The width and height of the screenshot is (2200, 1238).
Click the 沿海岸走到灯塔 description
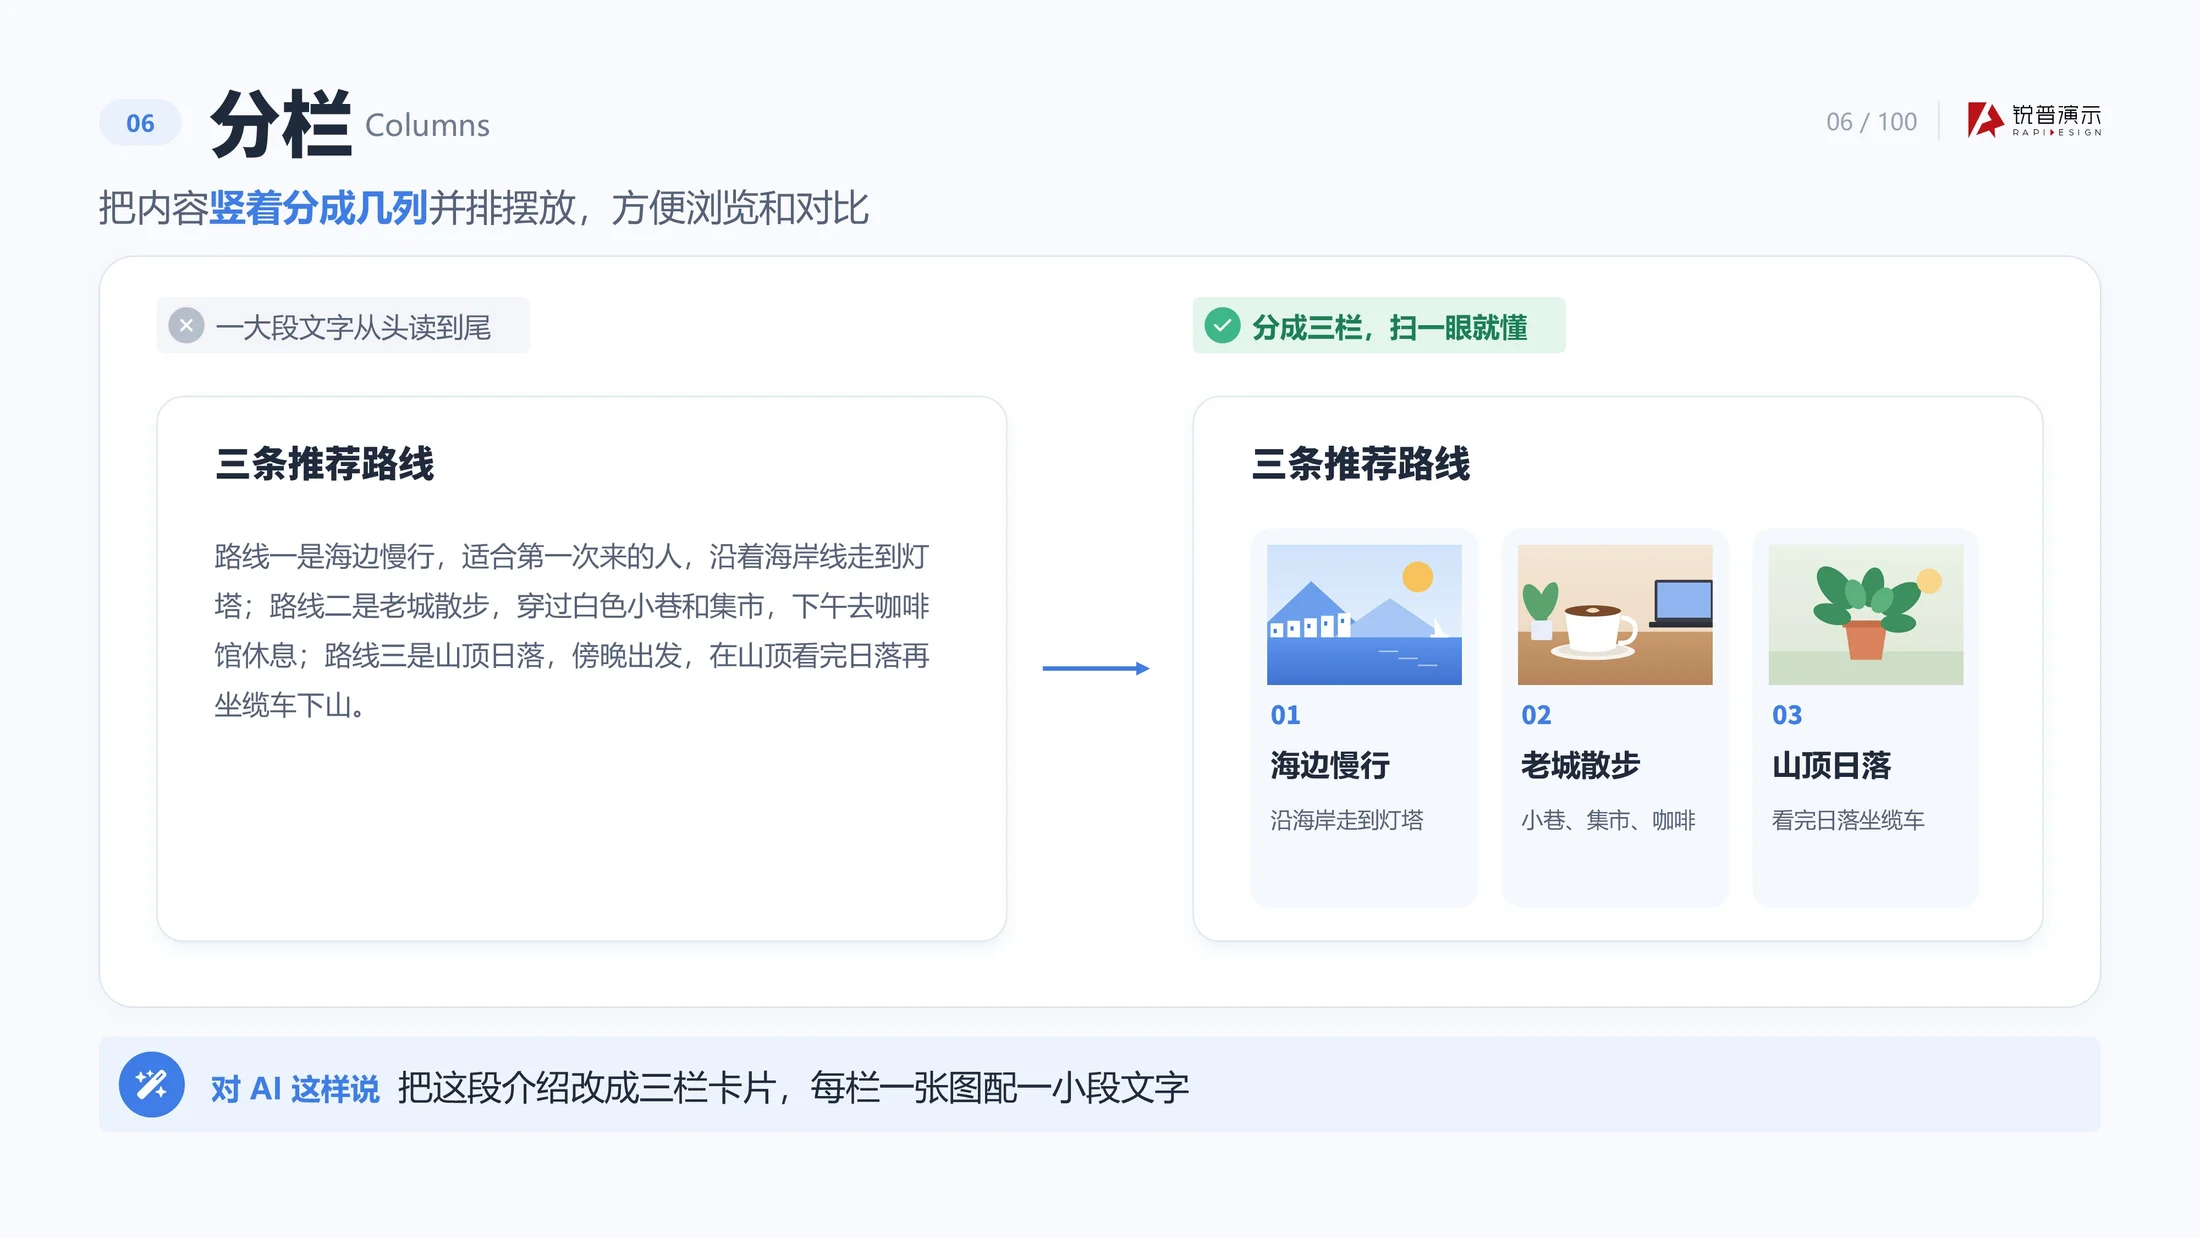pyautogui.click(x=1347, y=820)
